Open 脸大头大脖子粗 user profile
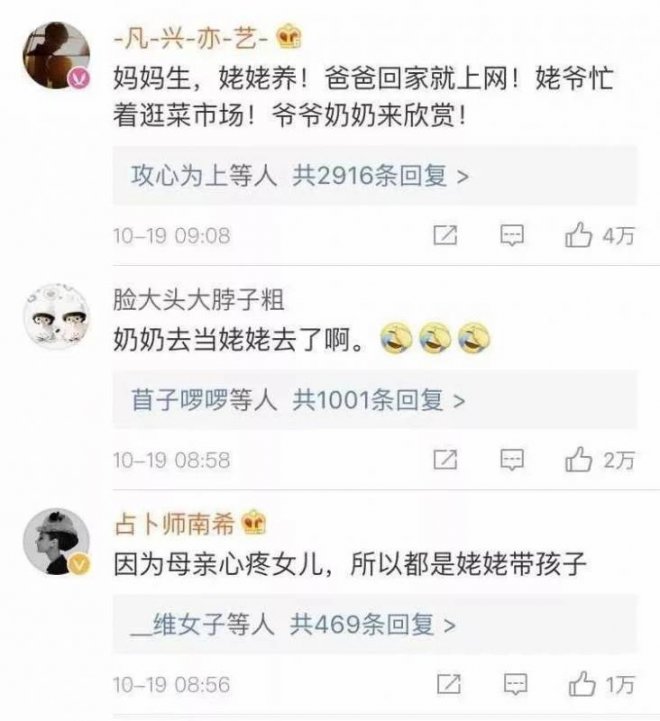 (x=199, y=300)
